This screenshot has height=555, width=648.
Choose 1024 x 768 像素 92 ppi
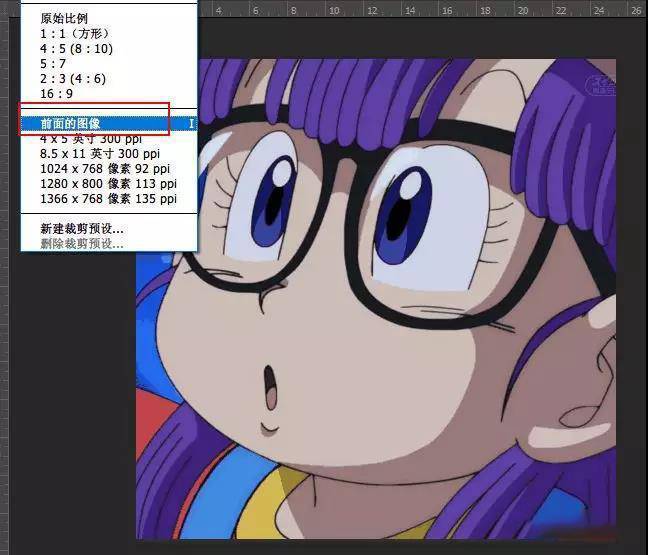[x=109, y=169]
